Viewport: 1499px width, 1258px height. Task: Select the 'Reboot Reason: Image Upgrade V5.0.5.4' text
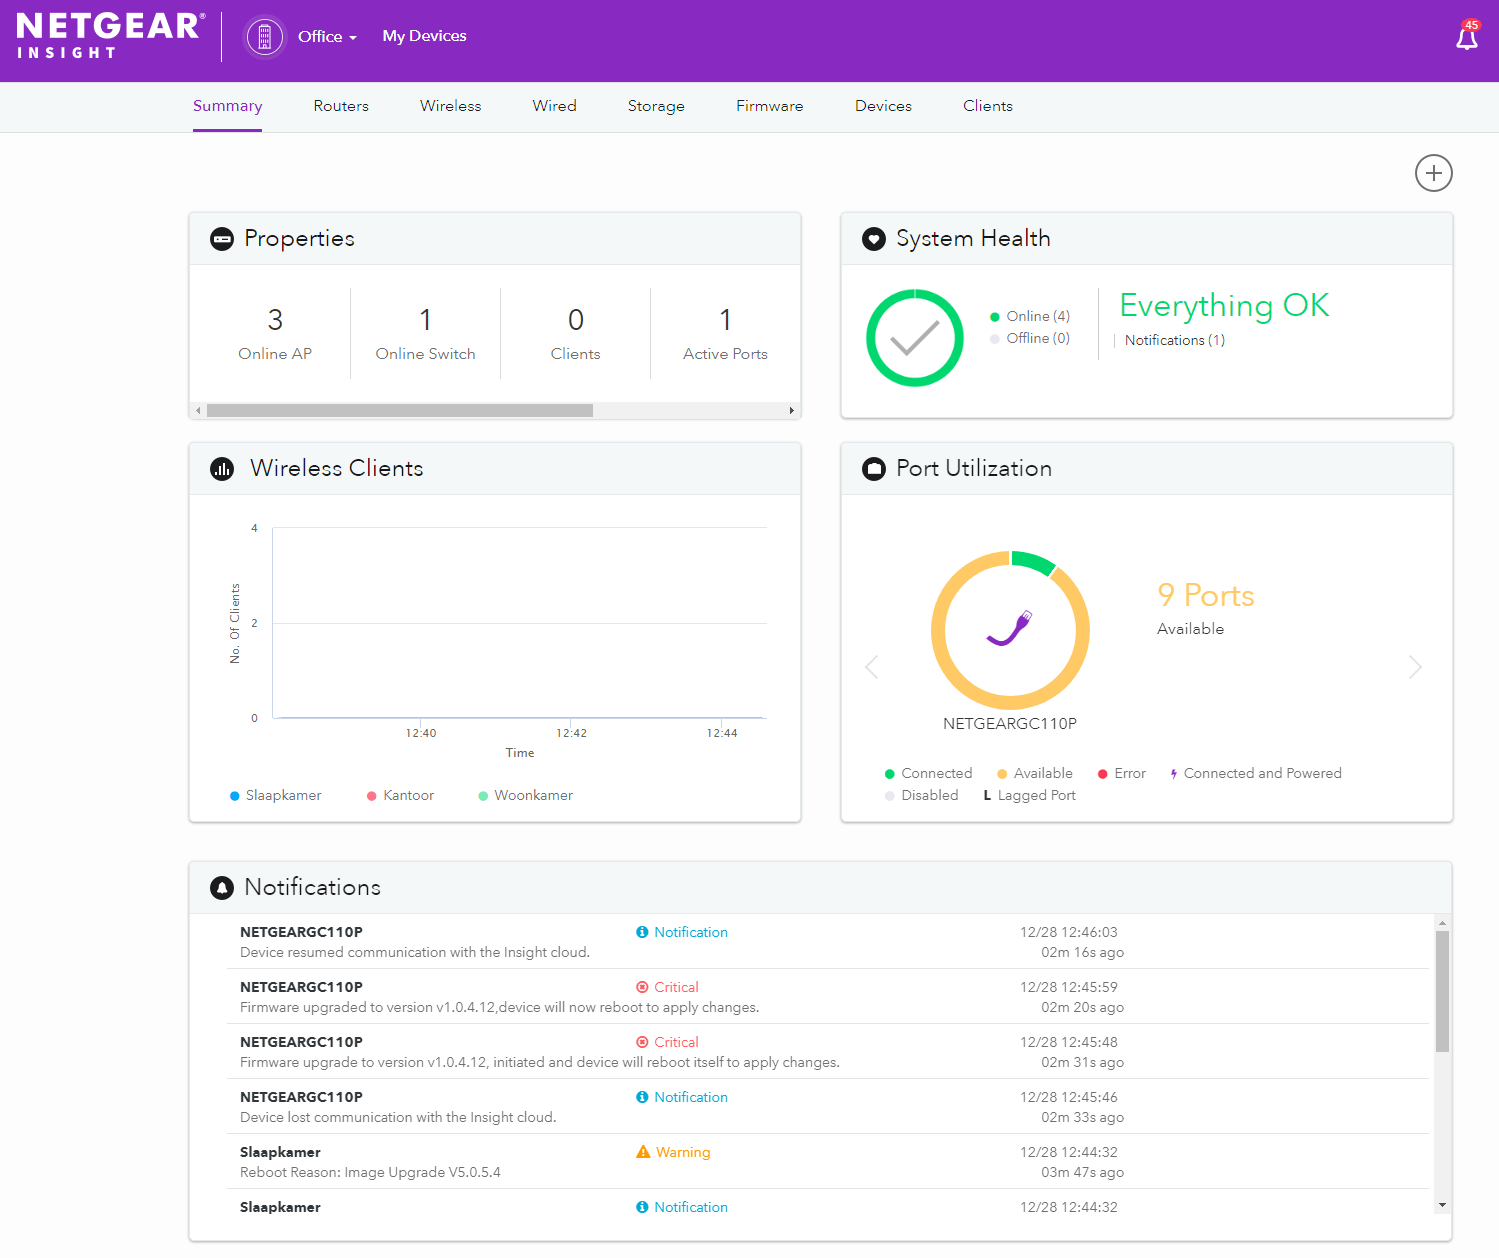(x=370, y=1173)
